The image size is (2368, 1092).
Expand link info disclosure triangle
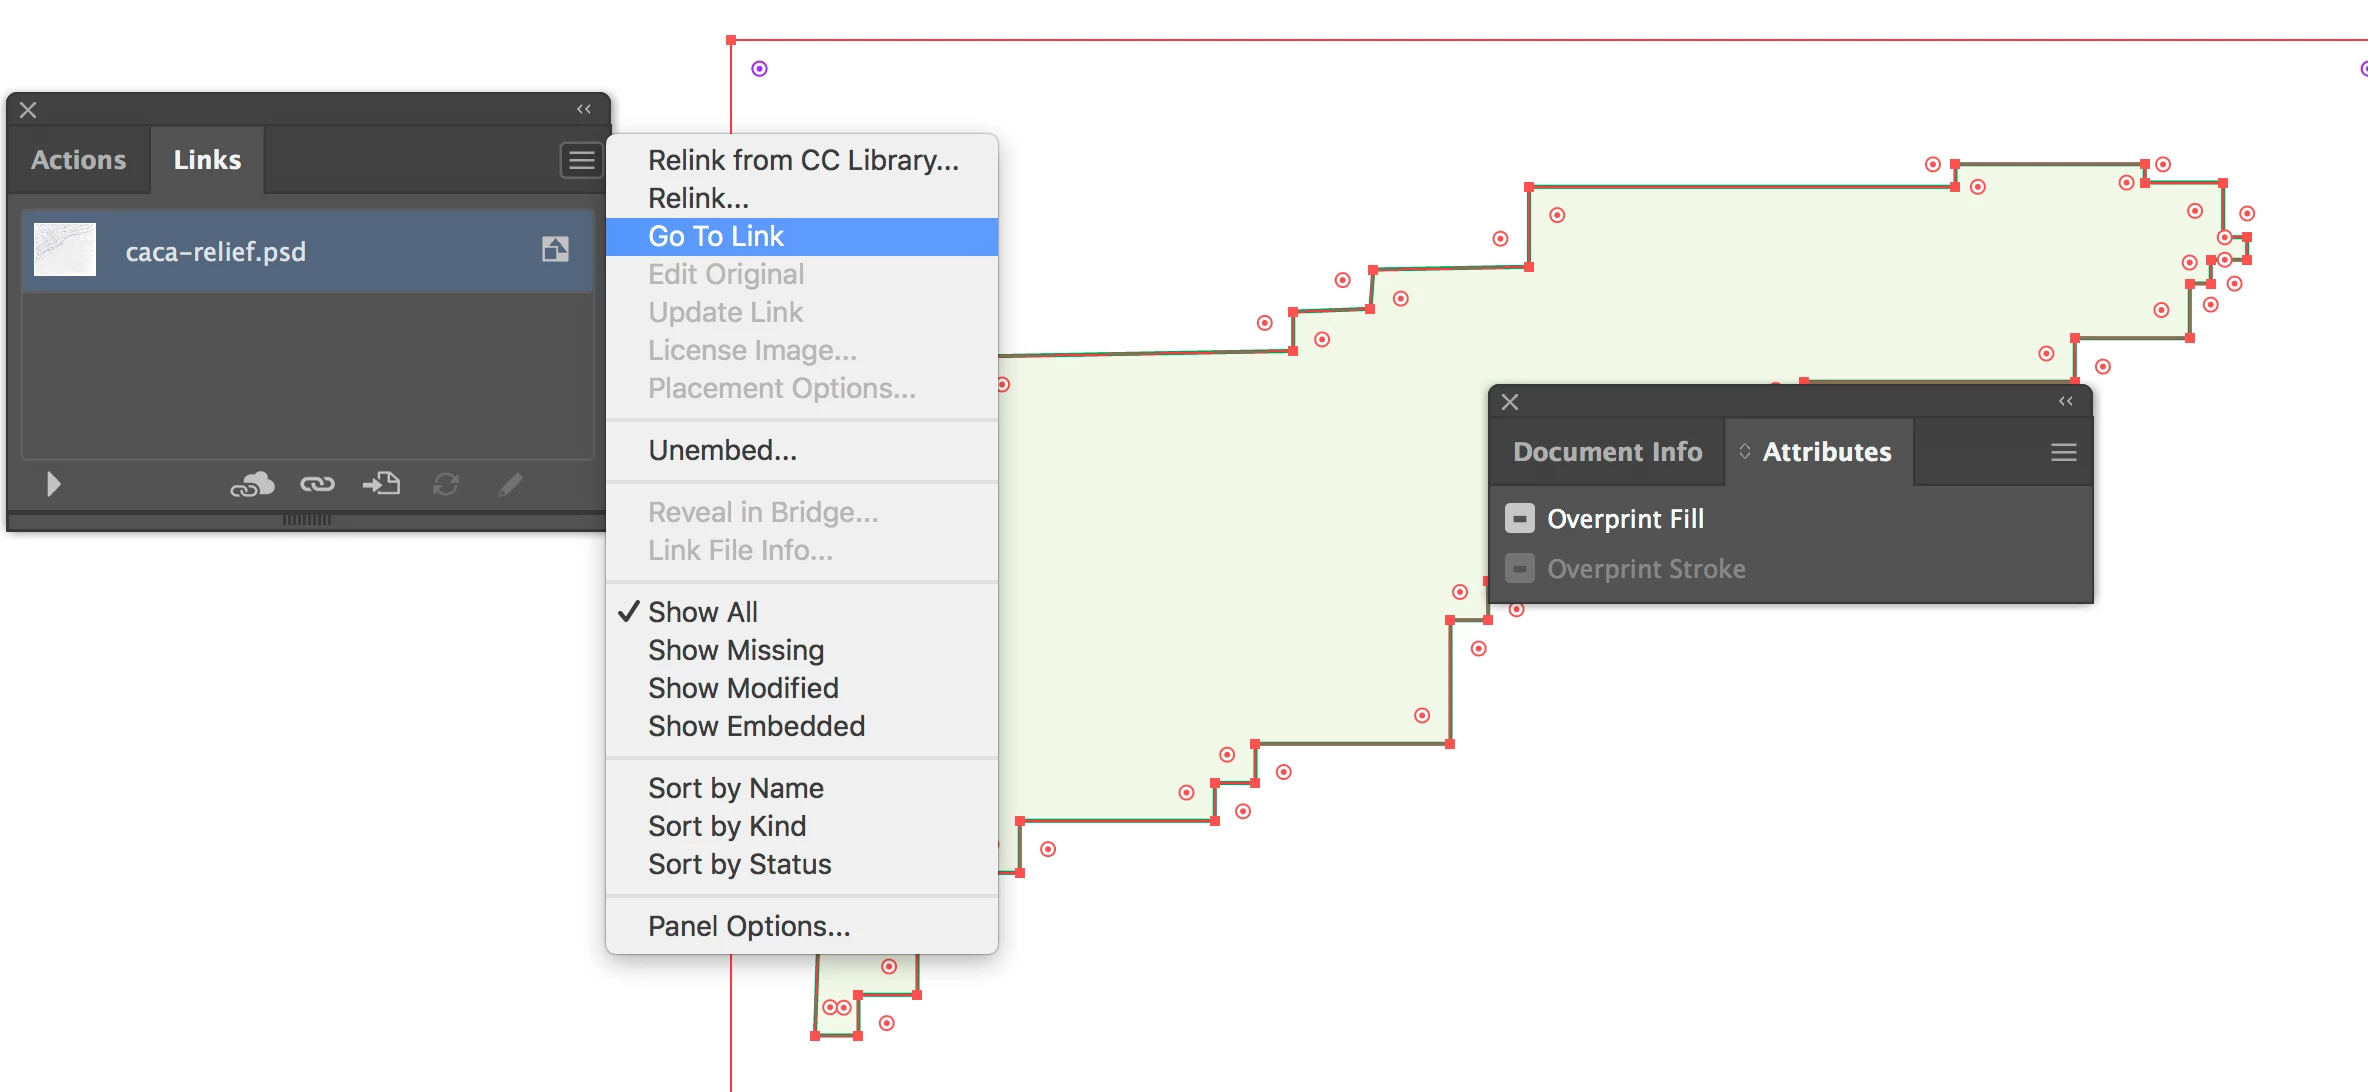pos(54,485)
